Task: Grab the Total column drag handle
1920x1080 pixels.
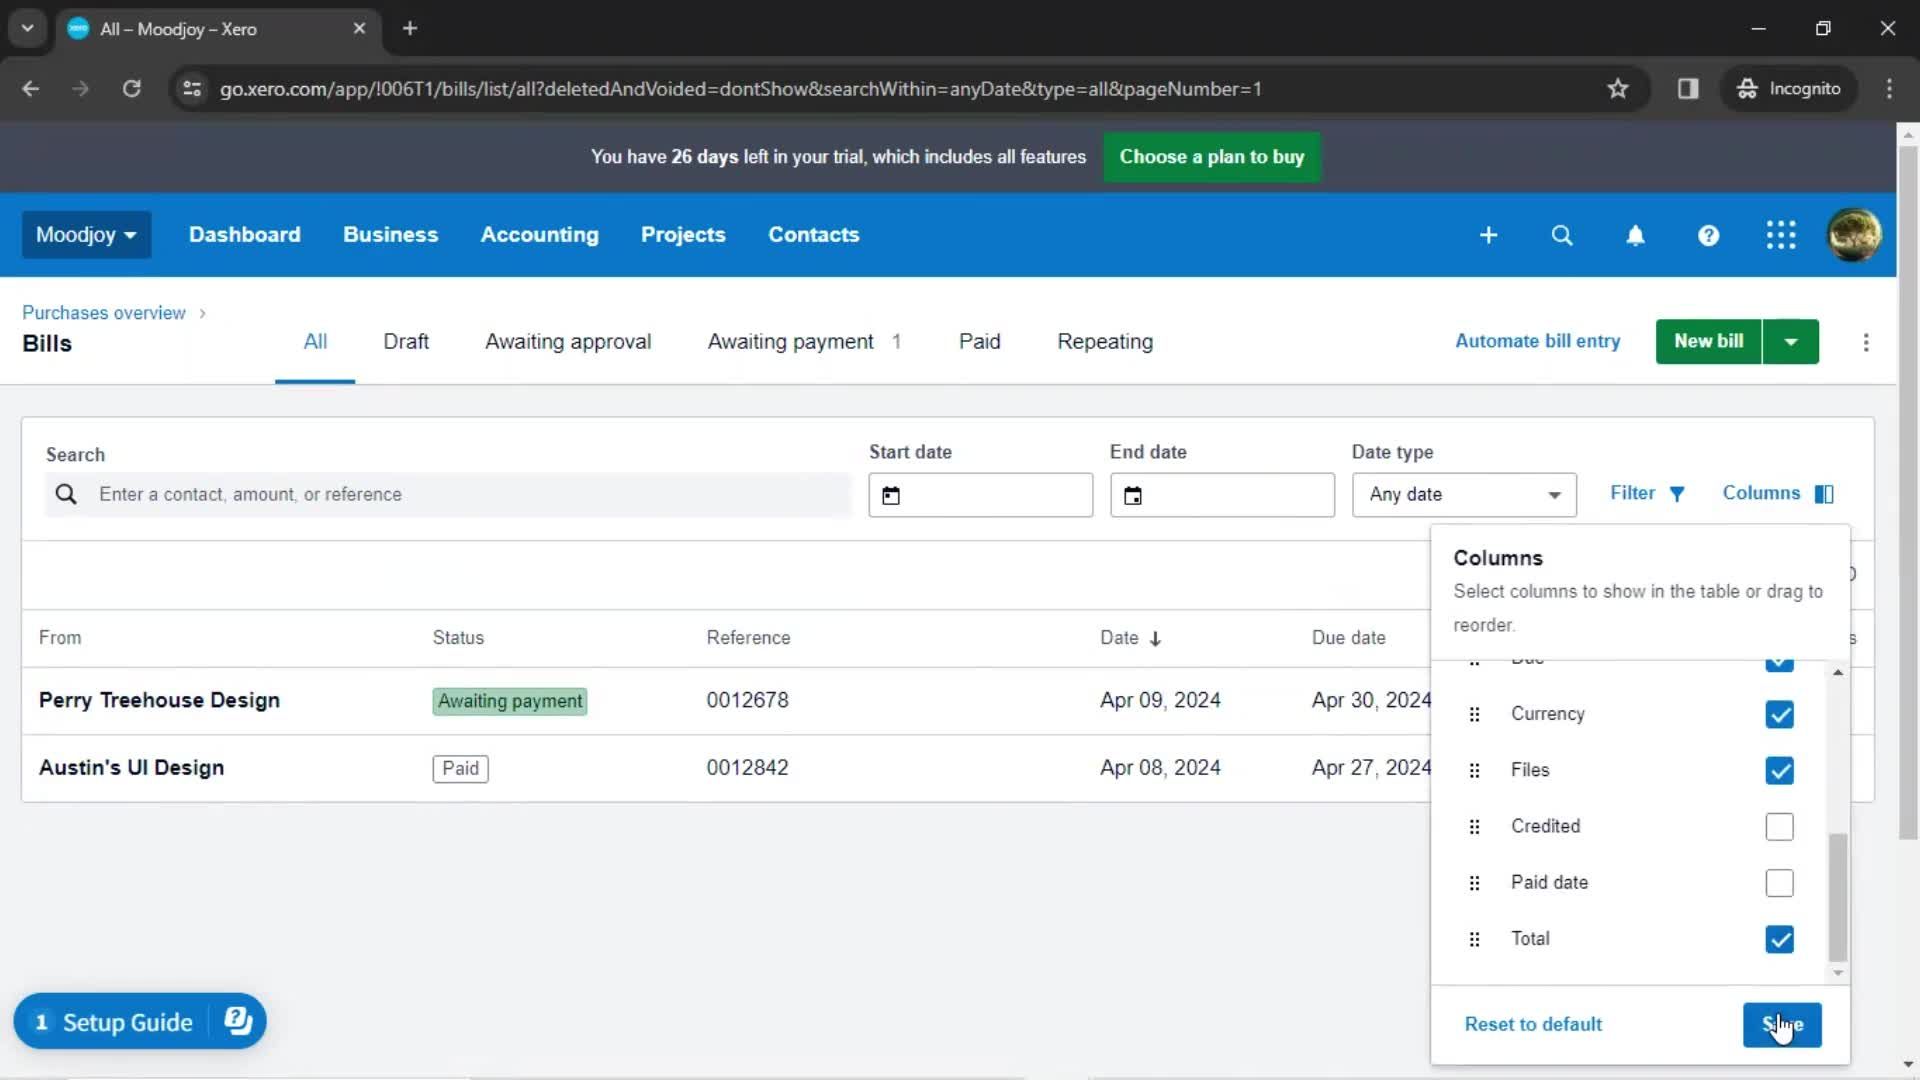Action: (x=1474, y=939)
